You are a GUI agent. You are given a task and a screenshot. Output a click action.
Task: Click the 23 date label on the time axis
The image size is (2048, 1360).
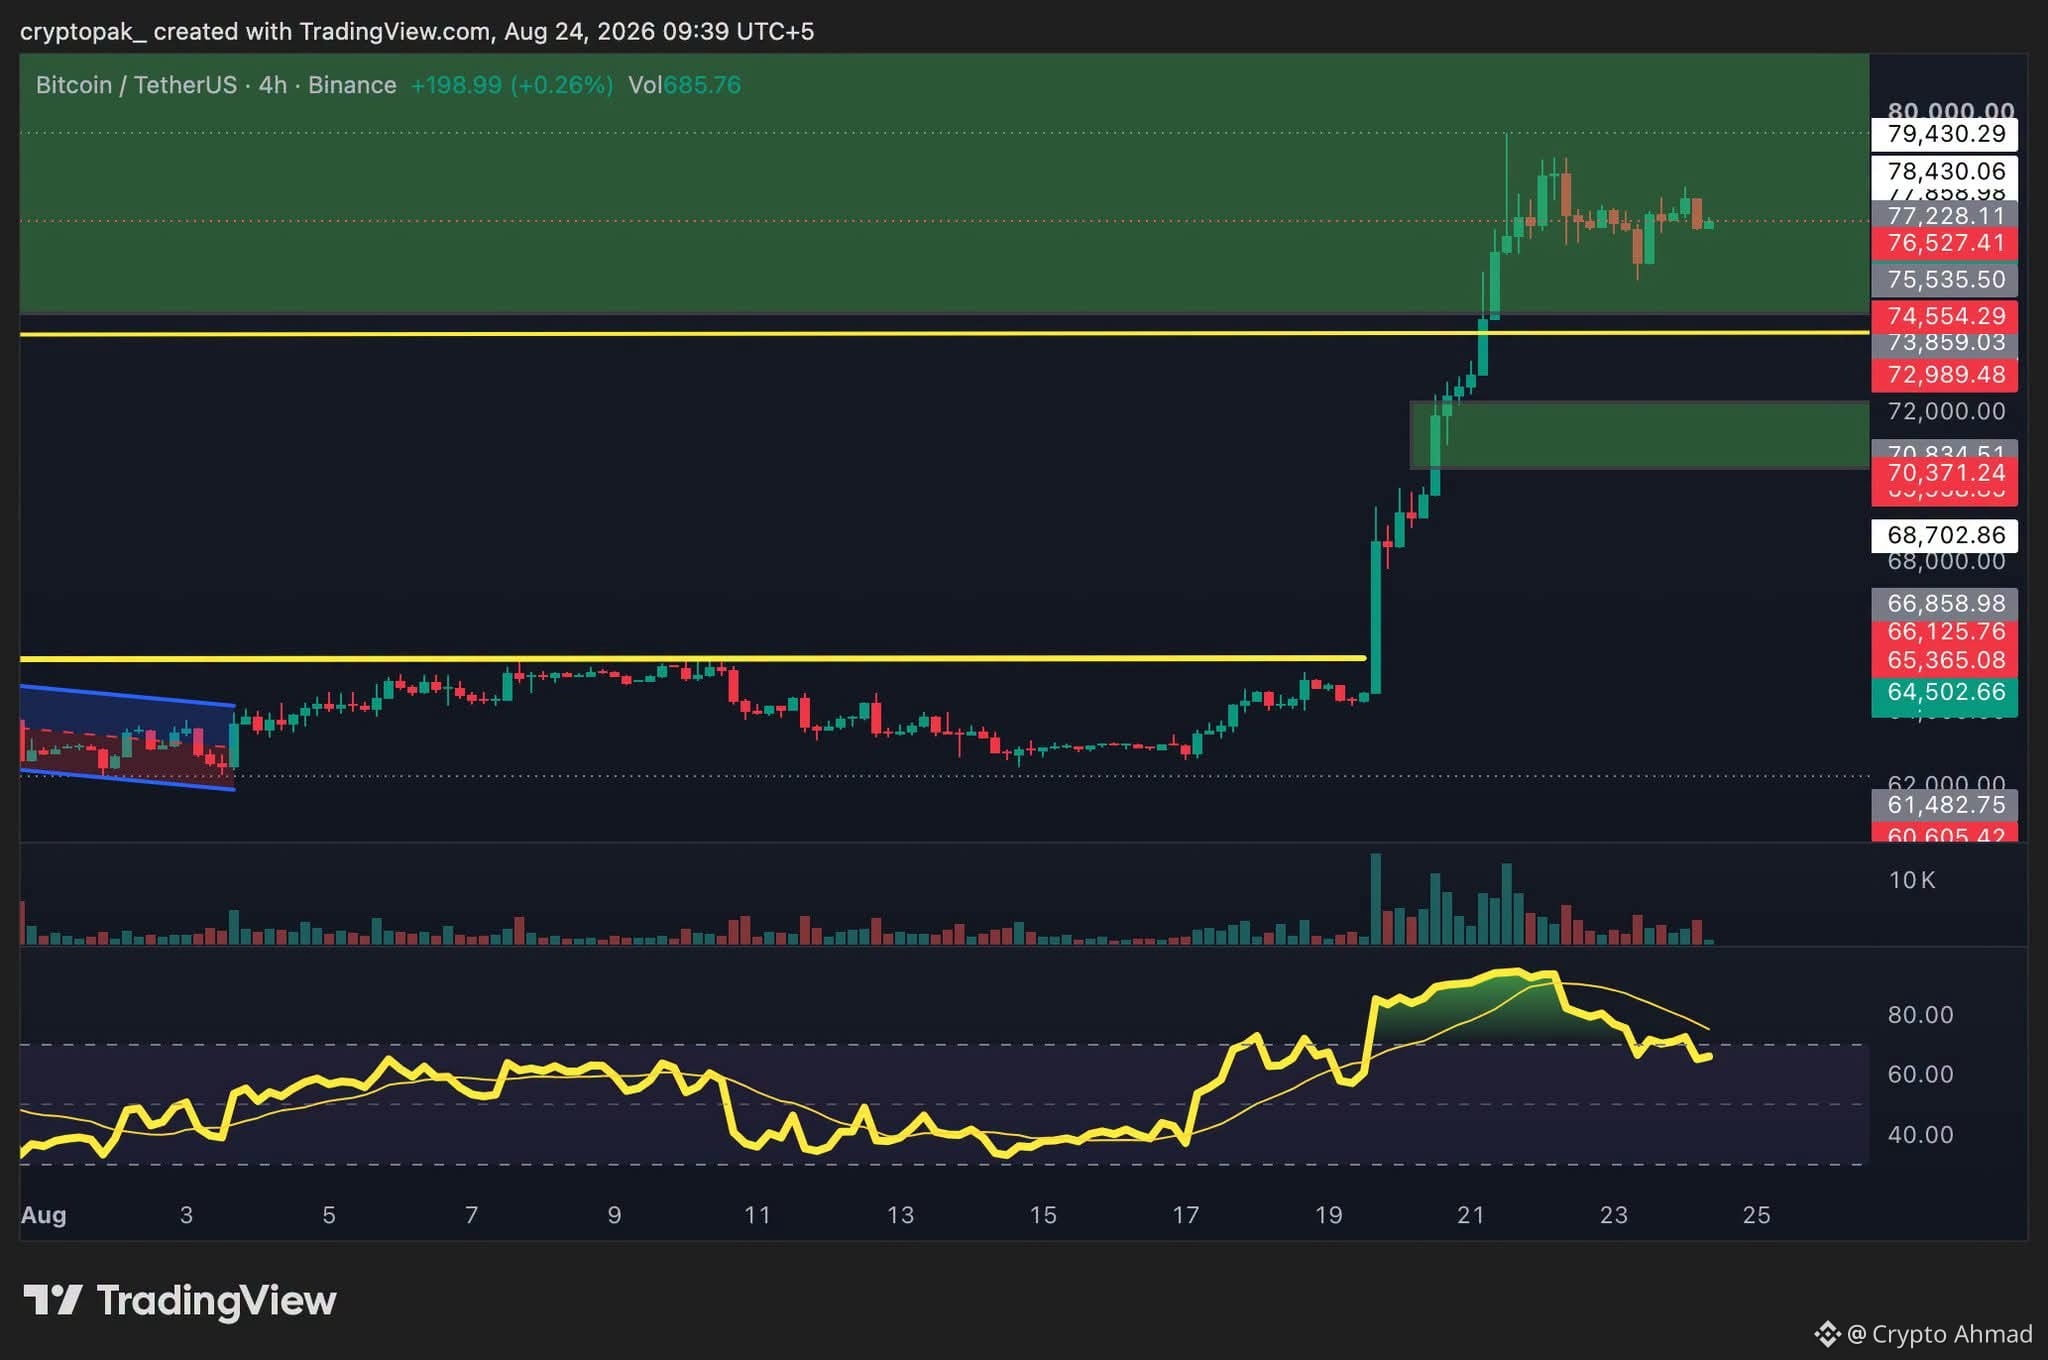coord(1614,1215)
